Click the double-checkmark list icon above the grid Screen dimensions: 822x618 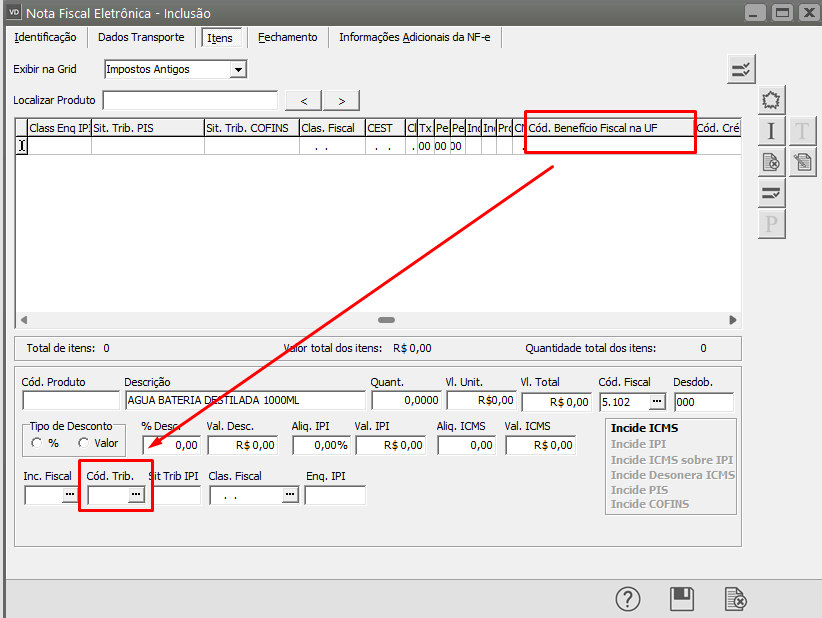741,69
